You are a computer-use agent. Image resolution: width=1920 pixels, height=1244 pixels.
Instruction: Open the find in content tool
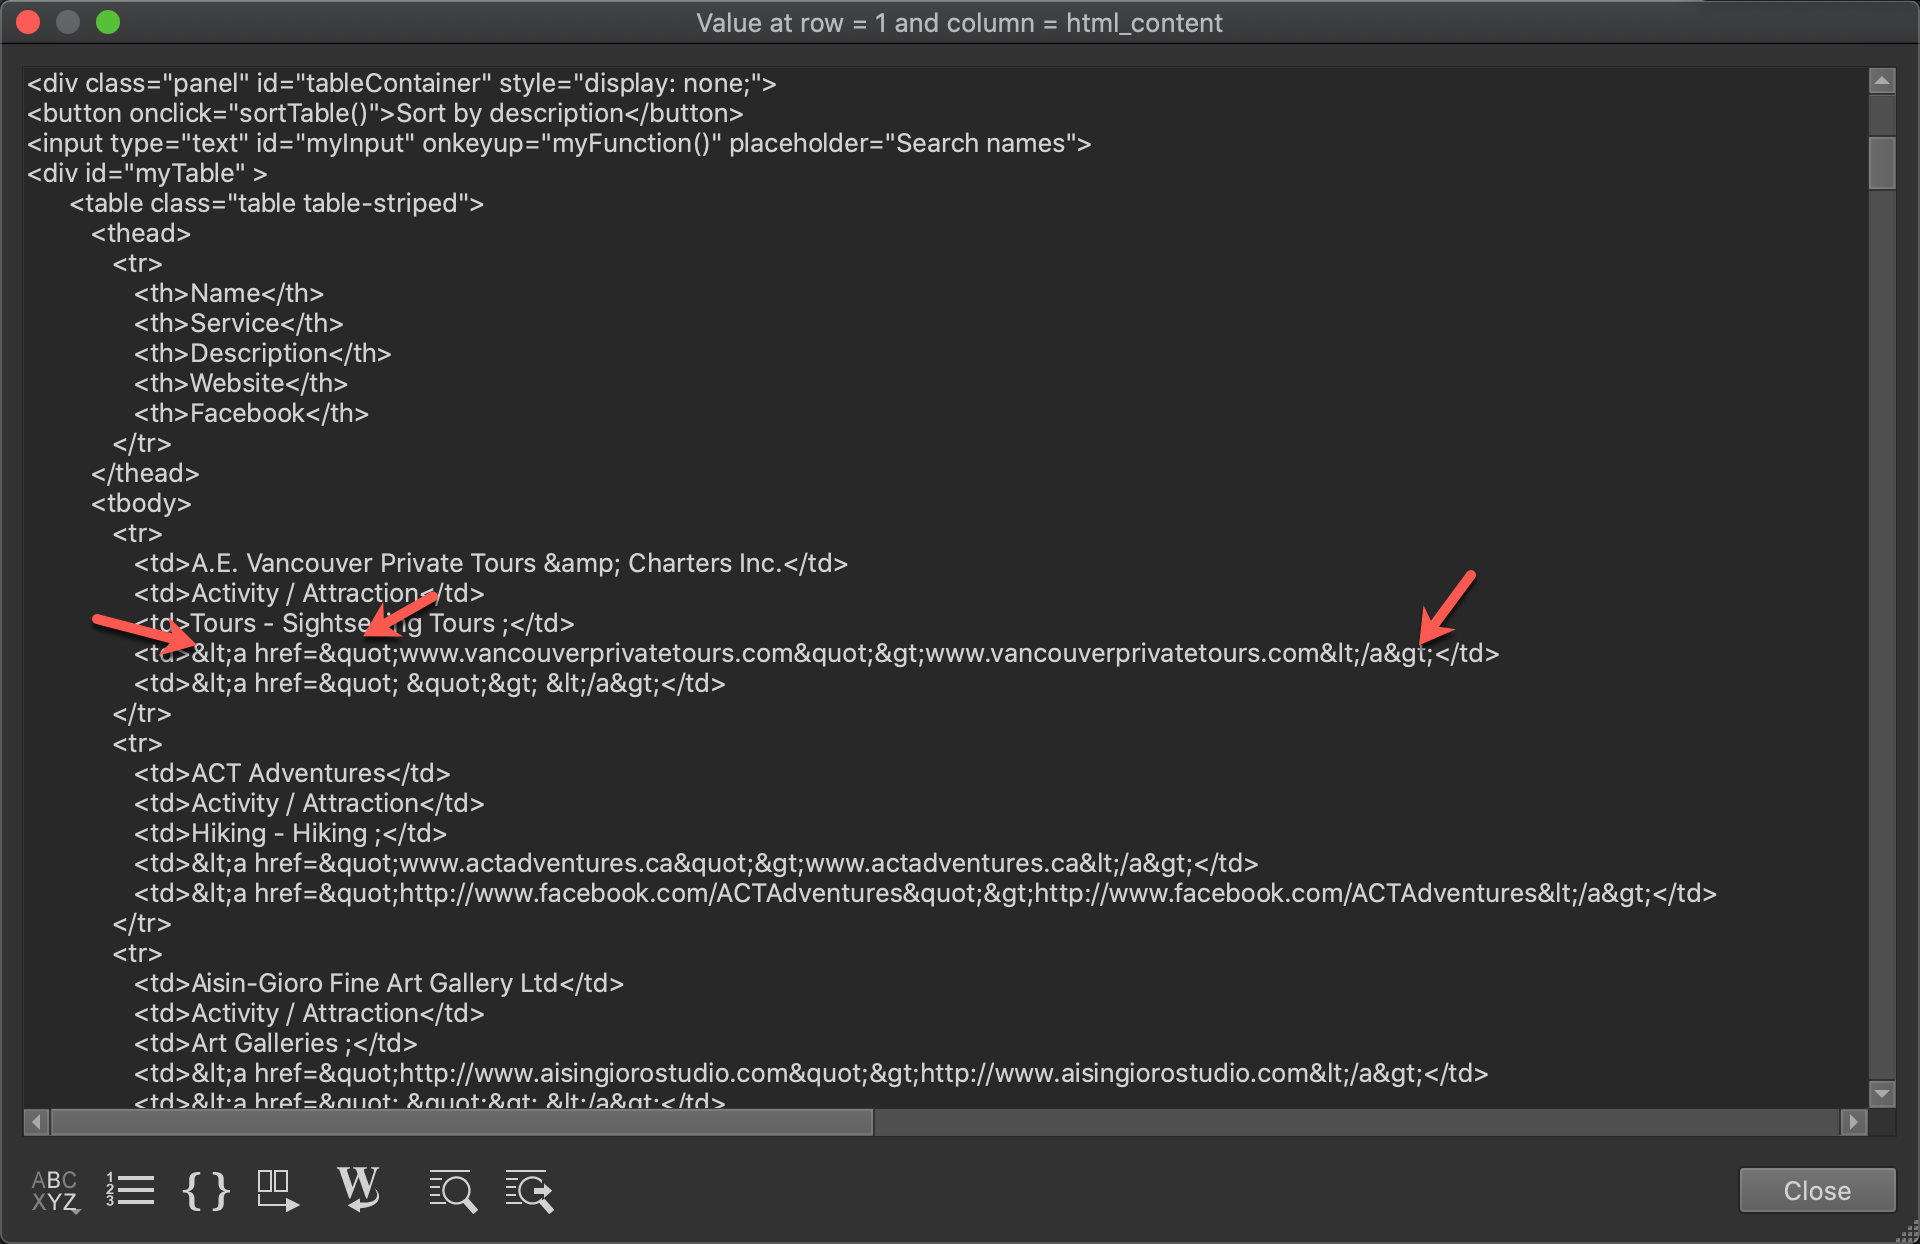(453, 1191)
